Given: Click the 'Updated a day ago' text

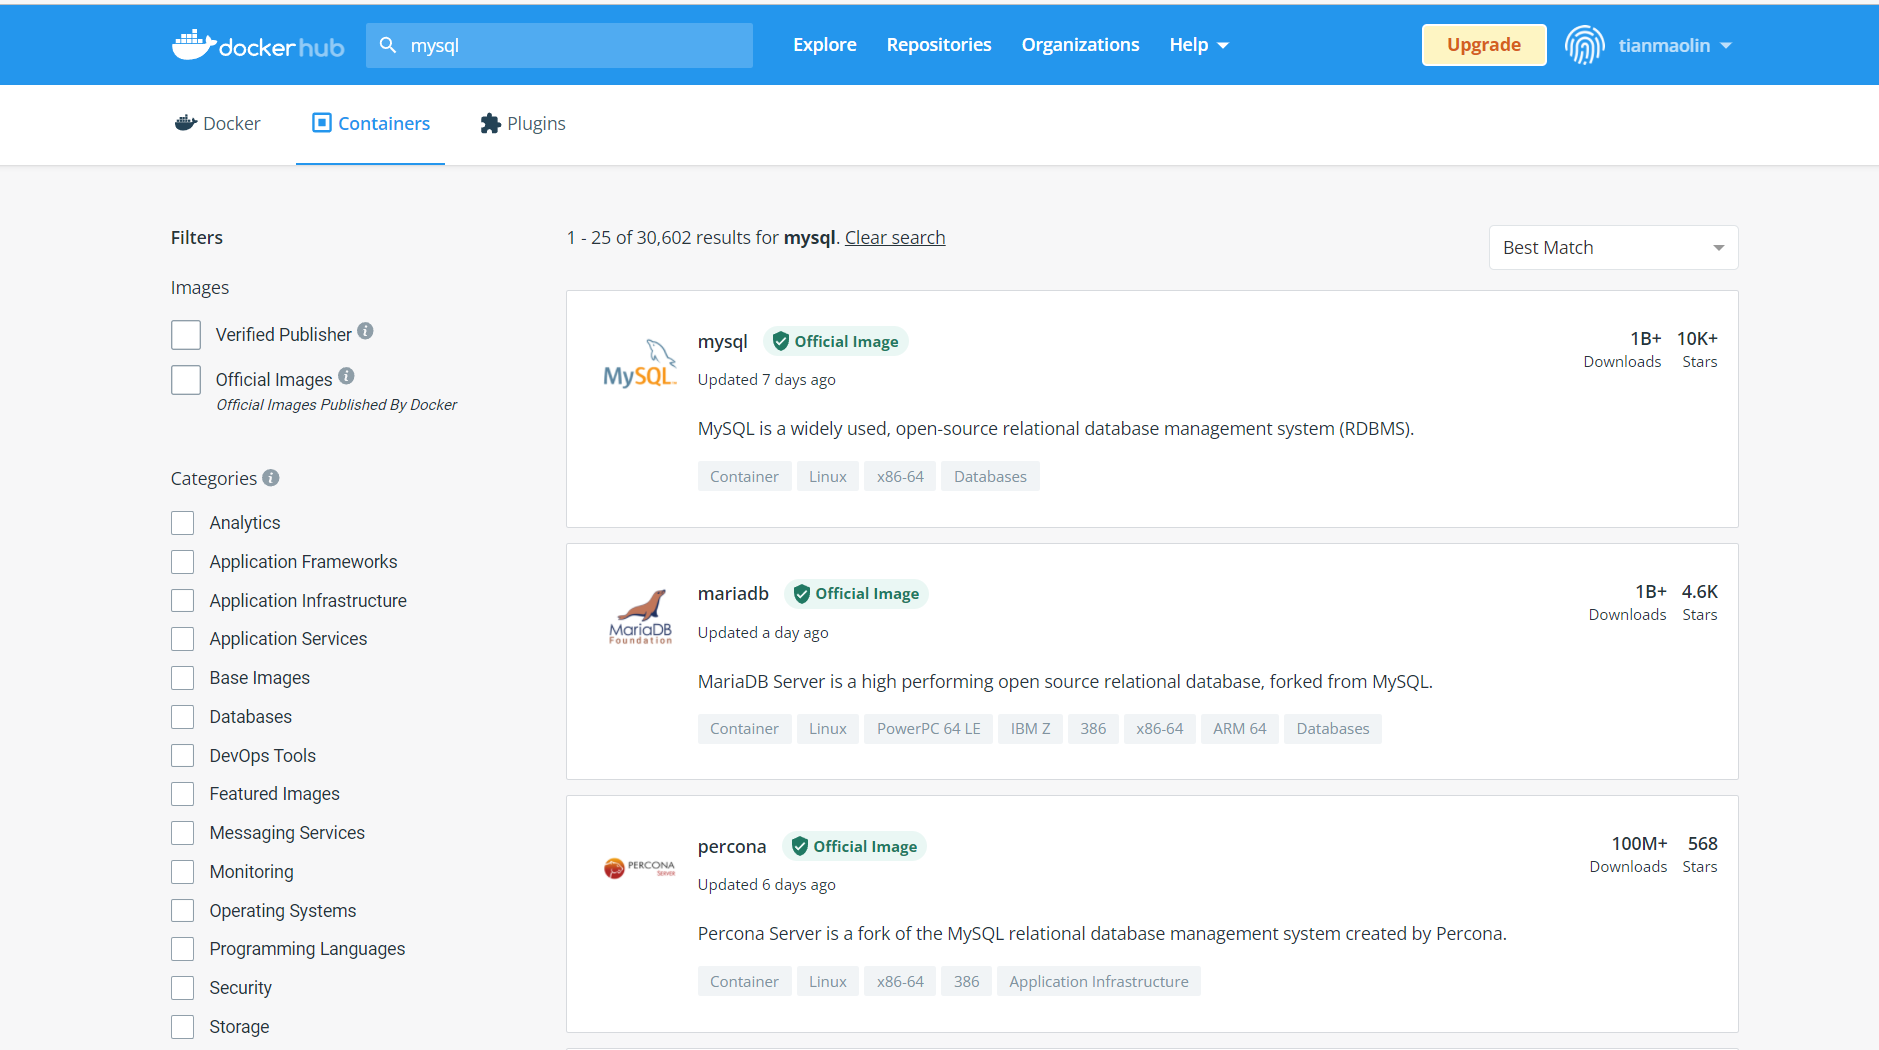Looking at the screenshot, I should (x=763, y=632).
